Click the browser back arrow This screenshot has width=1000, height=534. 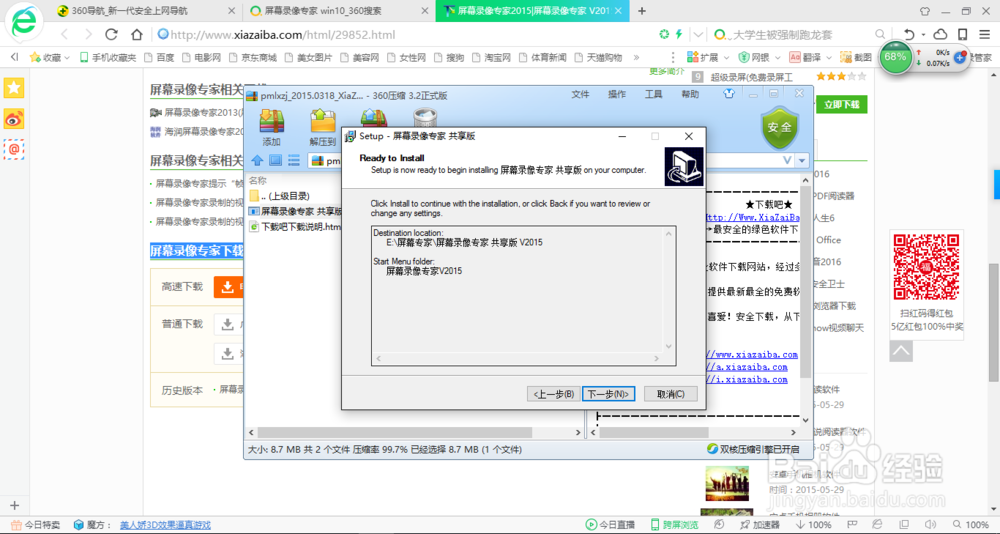(x=64, y=34)
